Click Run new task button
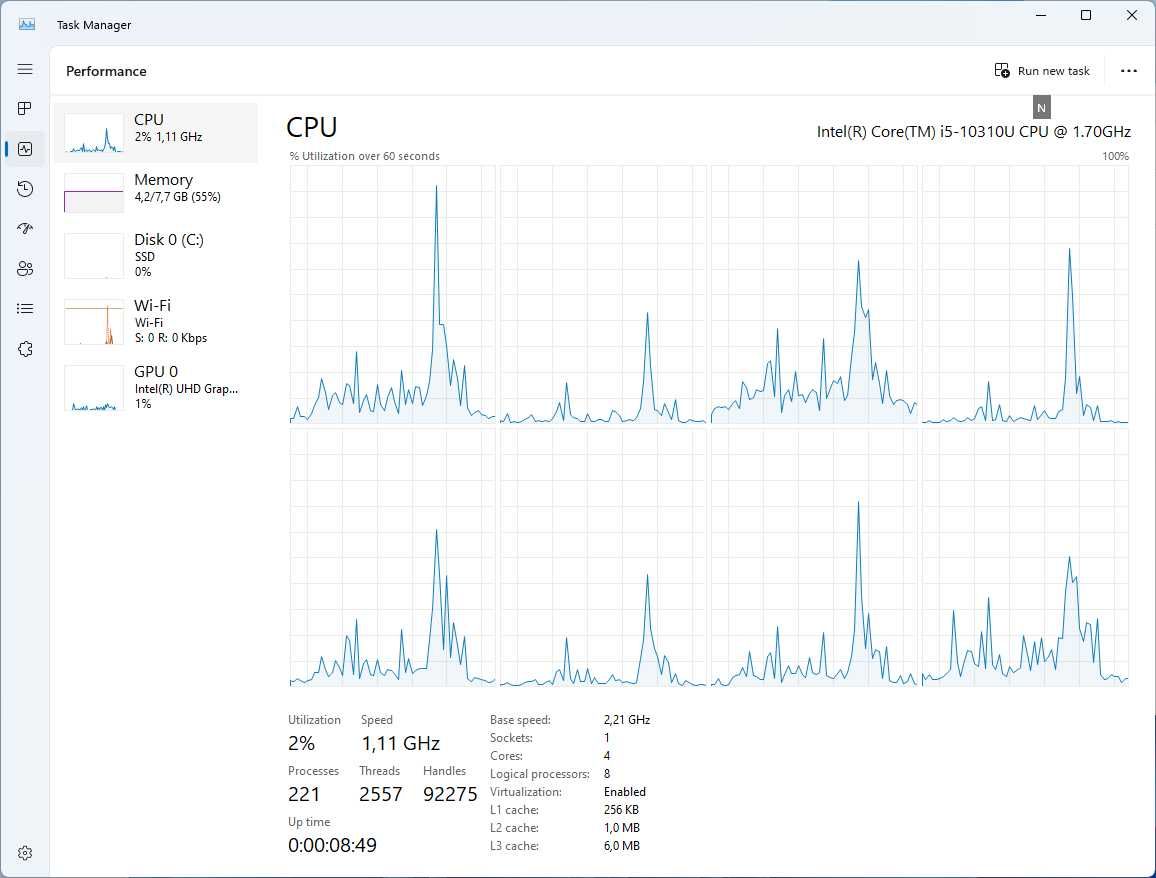The height and width of the screenshot is (878, 1156). [x=1042, y=71]
